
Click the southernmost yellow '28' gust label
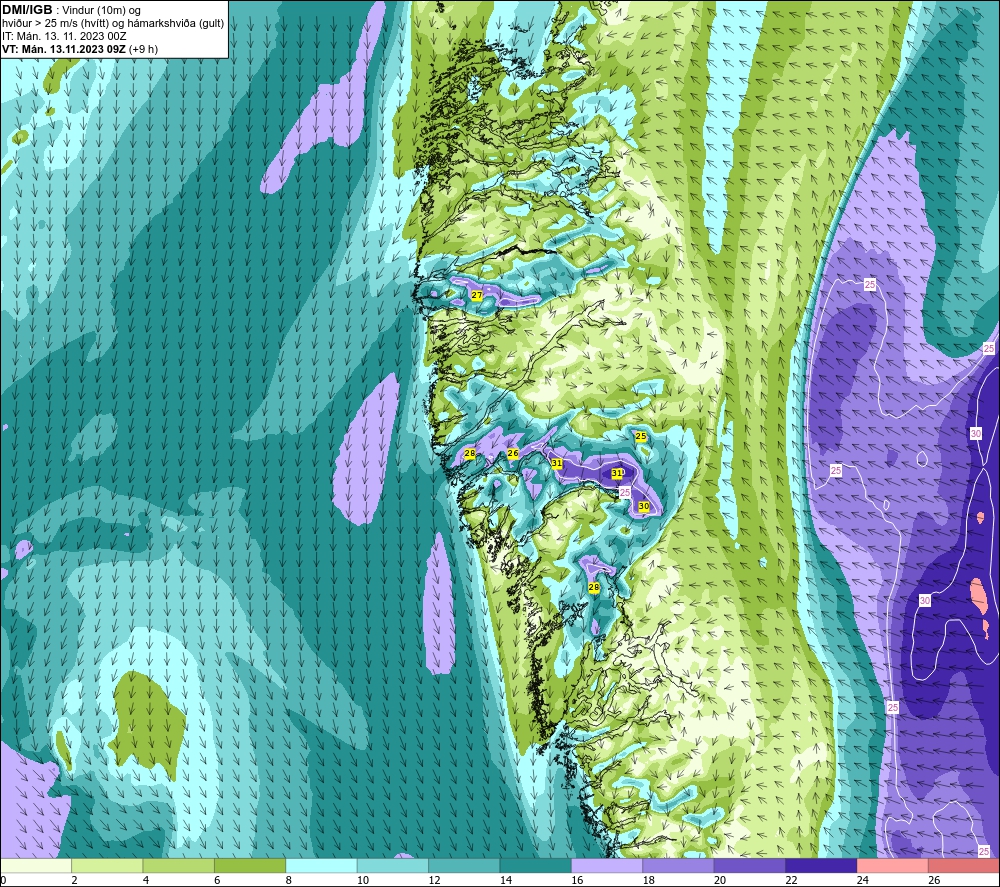[x=594, y=587]
